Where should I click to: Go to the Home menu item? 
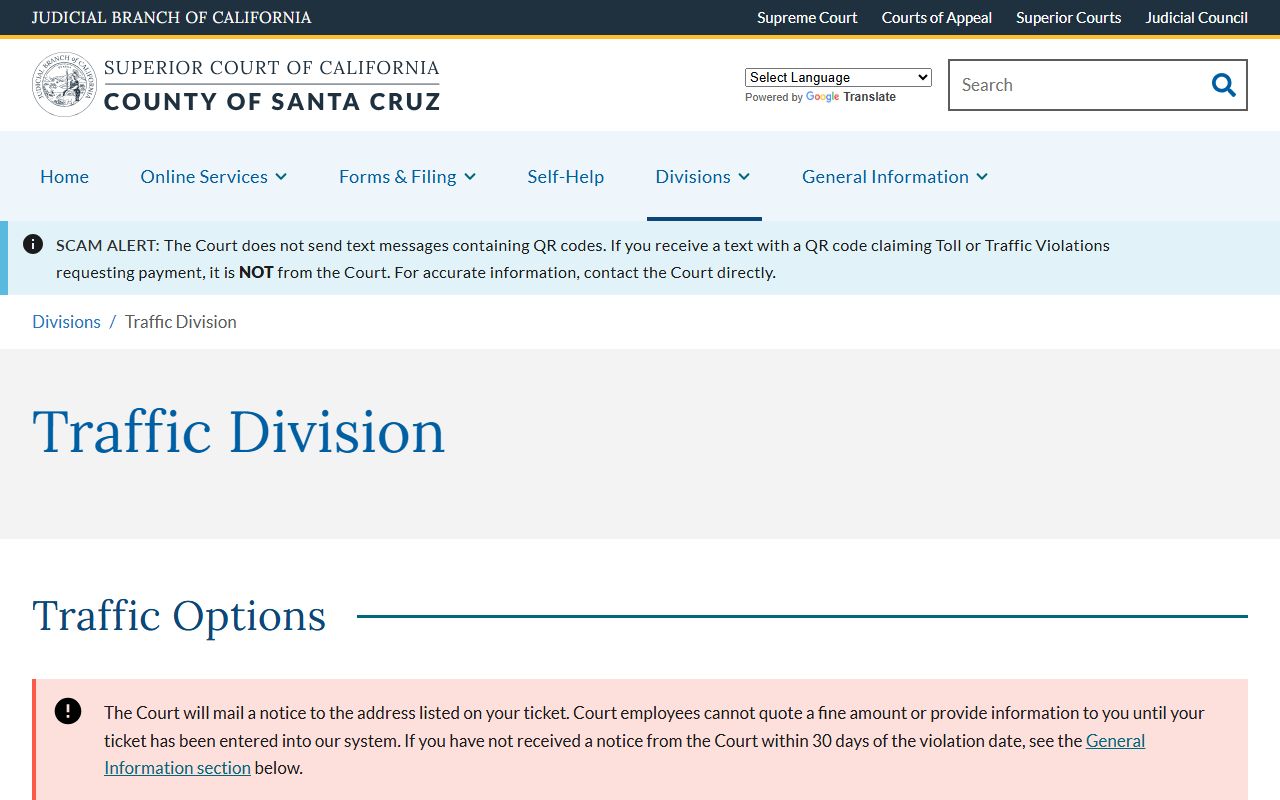pos(64,176)
